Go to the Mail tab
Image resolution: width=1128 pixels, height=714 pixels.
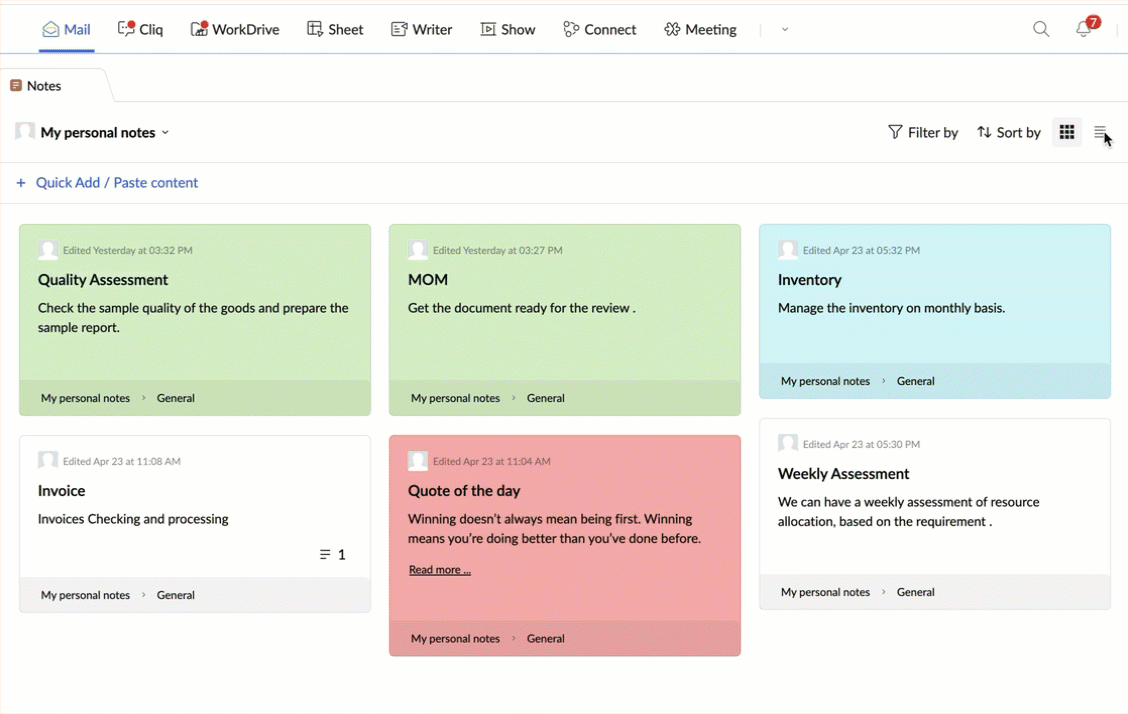point(66,29)
